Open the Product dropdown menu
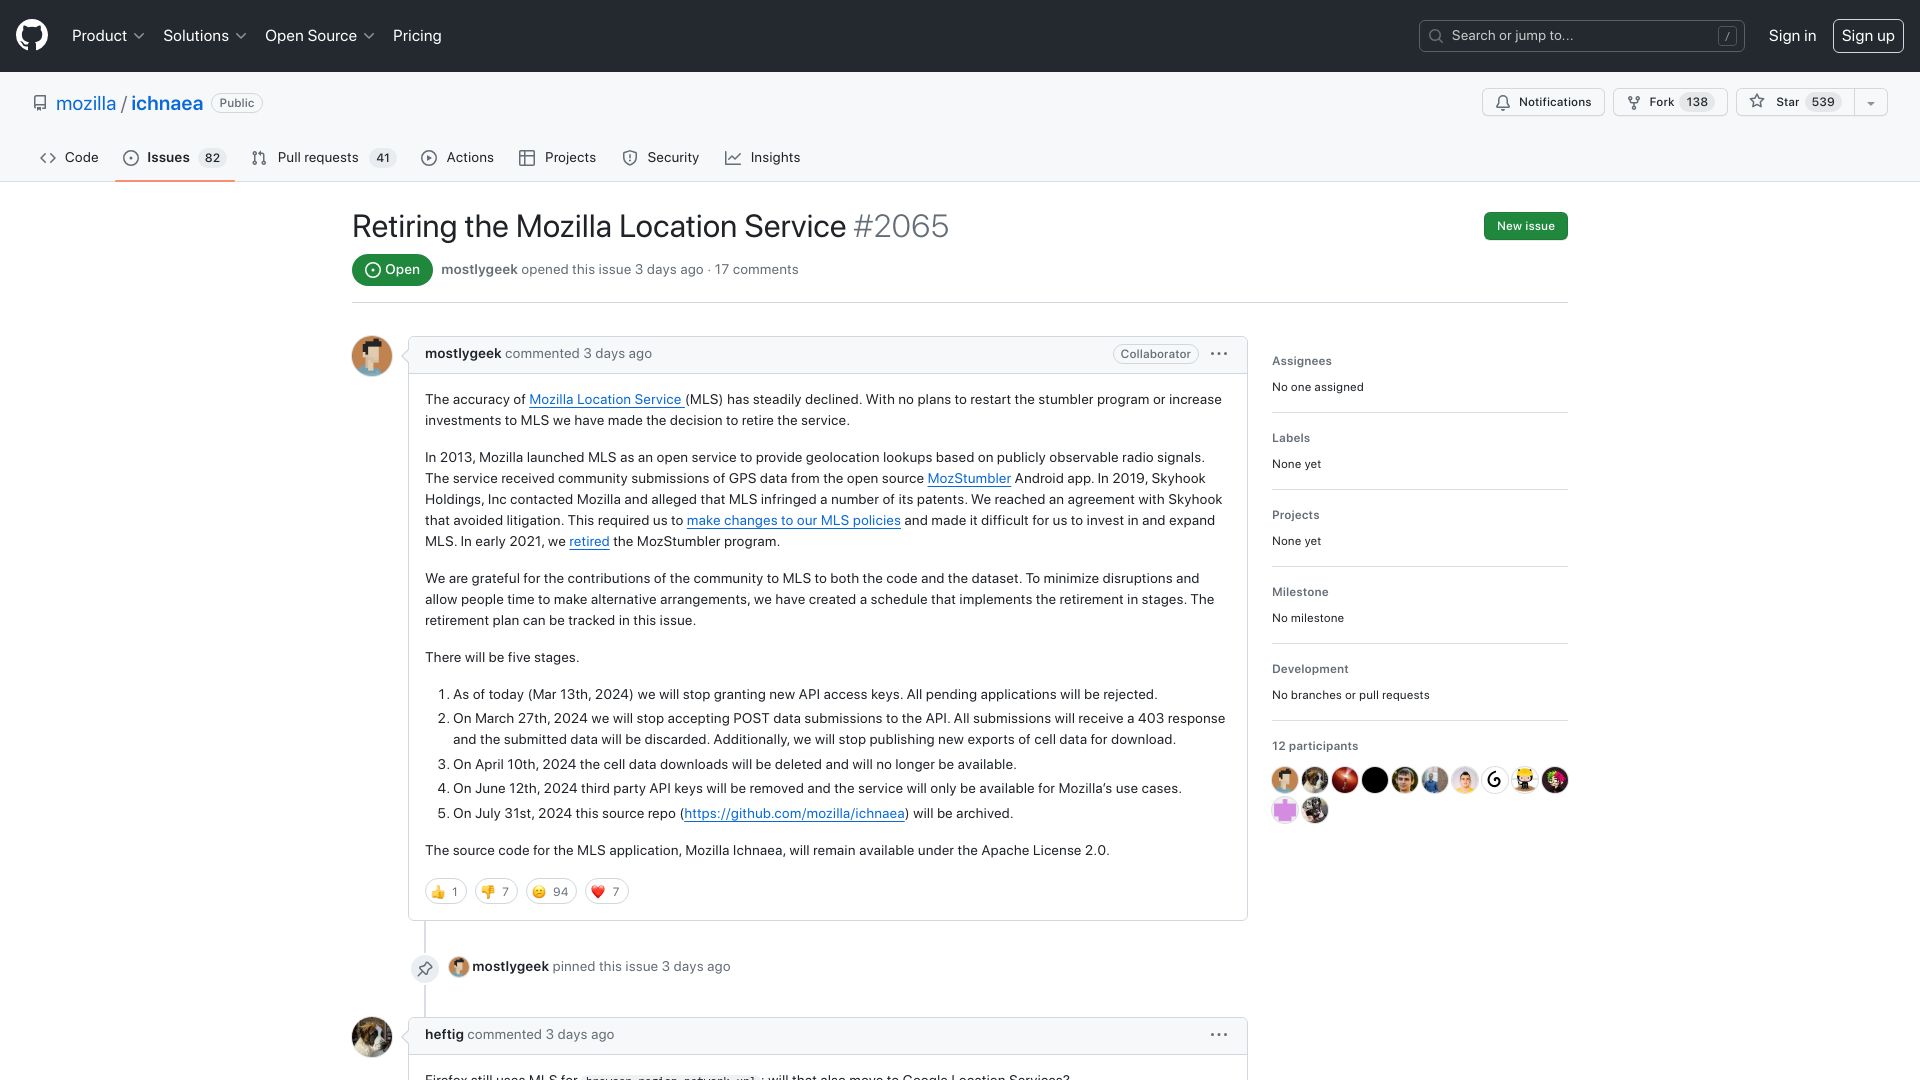Screen dimensions: 1920x1080 (x=108, y=36)
